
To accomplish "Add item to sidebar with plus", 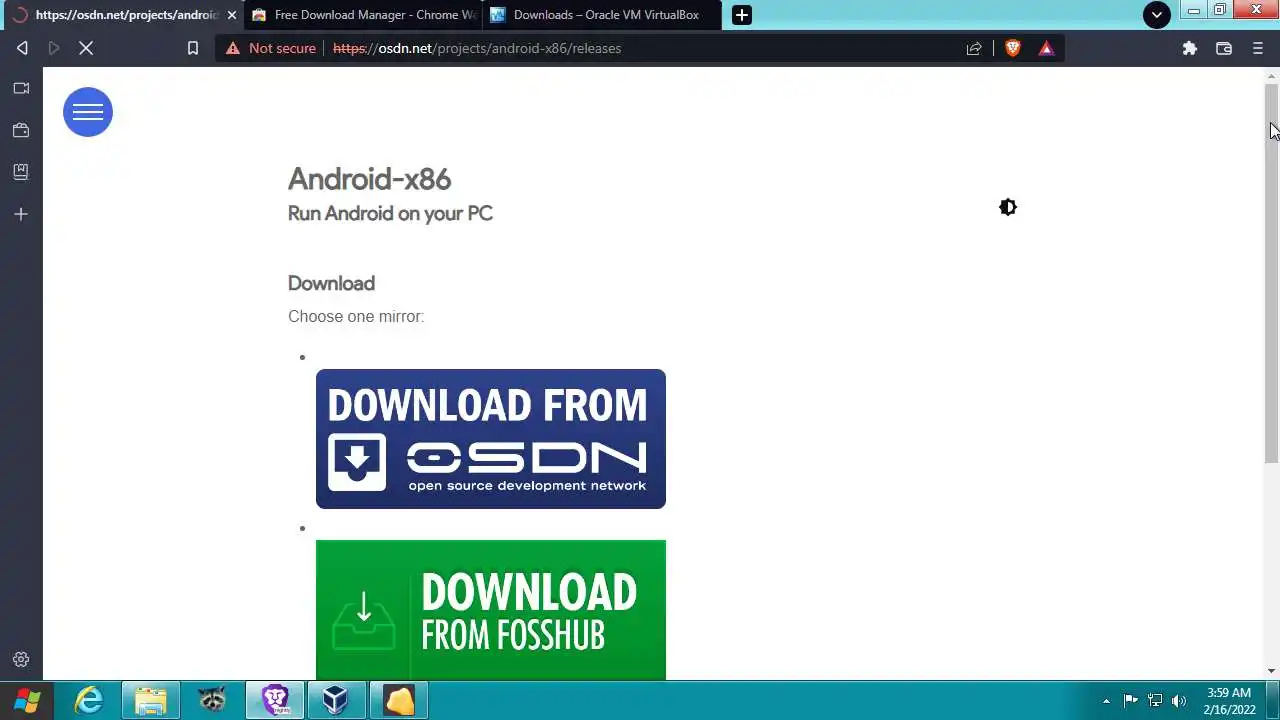I will click(21, 214).
